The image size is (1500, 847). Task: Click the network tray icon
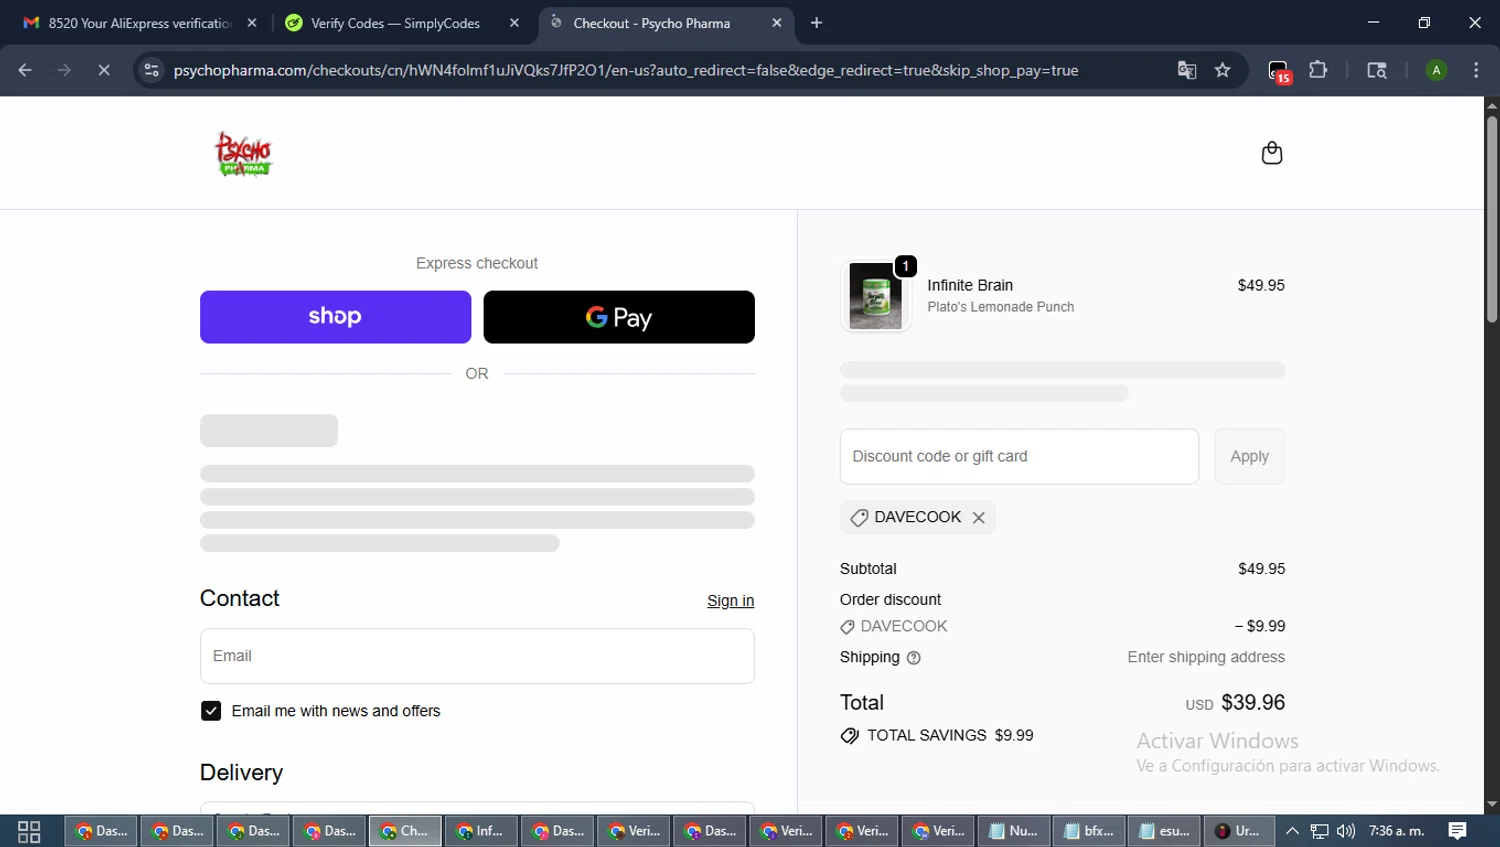click(x=1320, y=831)
